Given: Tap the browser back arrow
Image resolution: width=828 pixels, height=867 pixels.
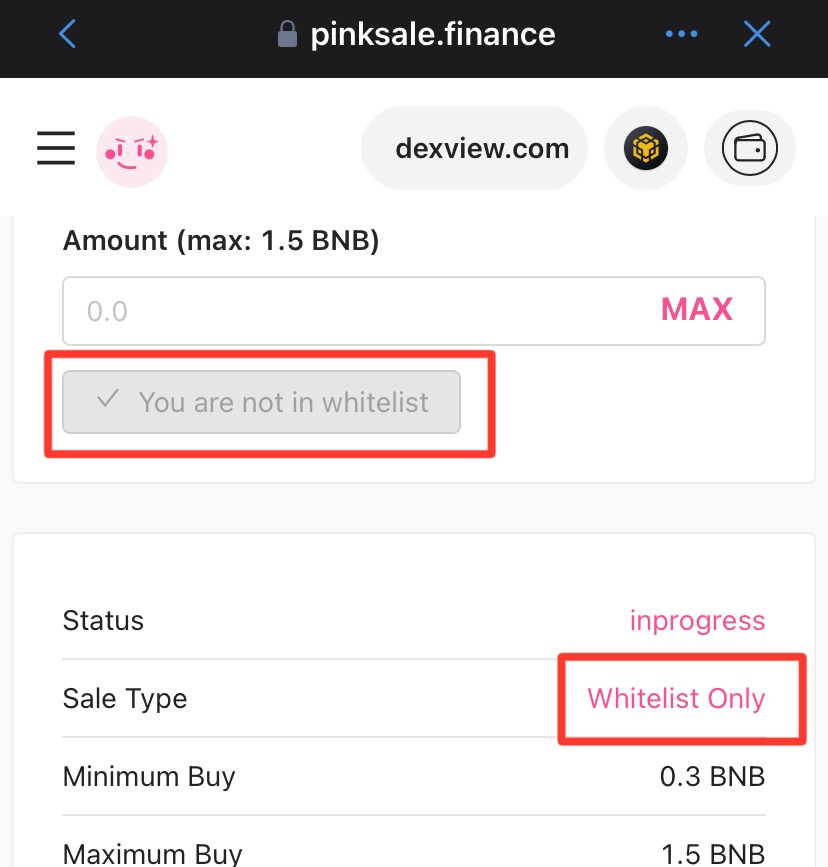Looking at the screenshot, I should pos(66,35).
